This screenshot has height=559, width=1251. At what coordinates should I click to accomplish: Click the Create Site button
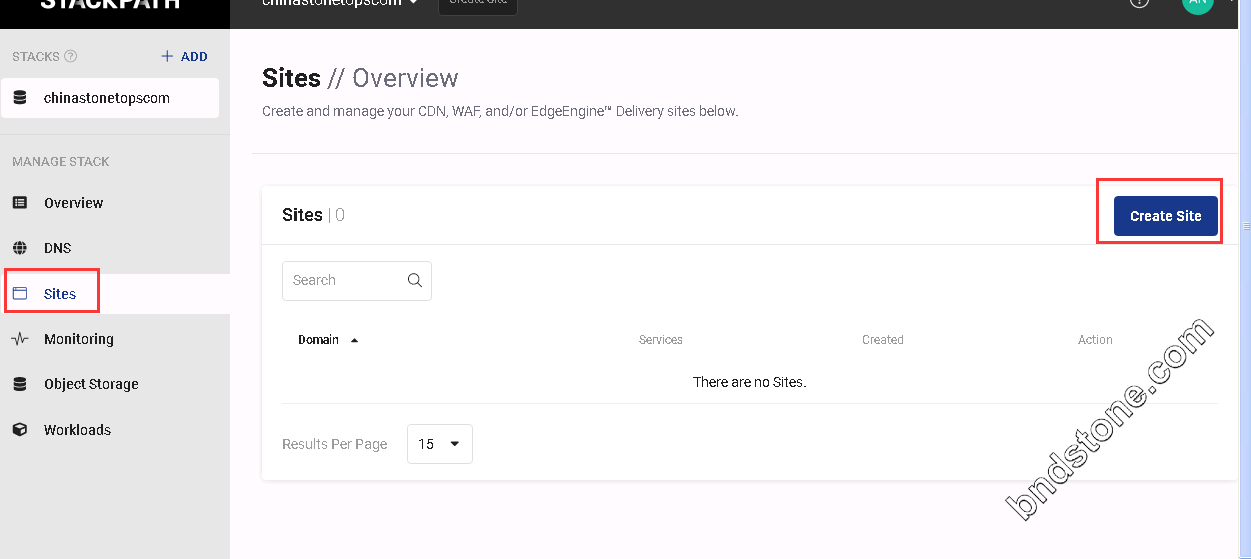(1166, 216)
